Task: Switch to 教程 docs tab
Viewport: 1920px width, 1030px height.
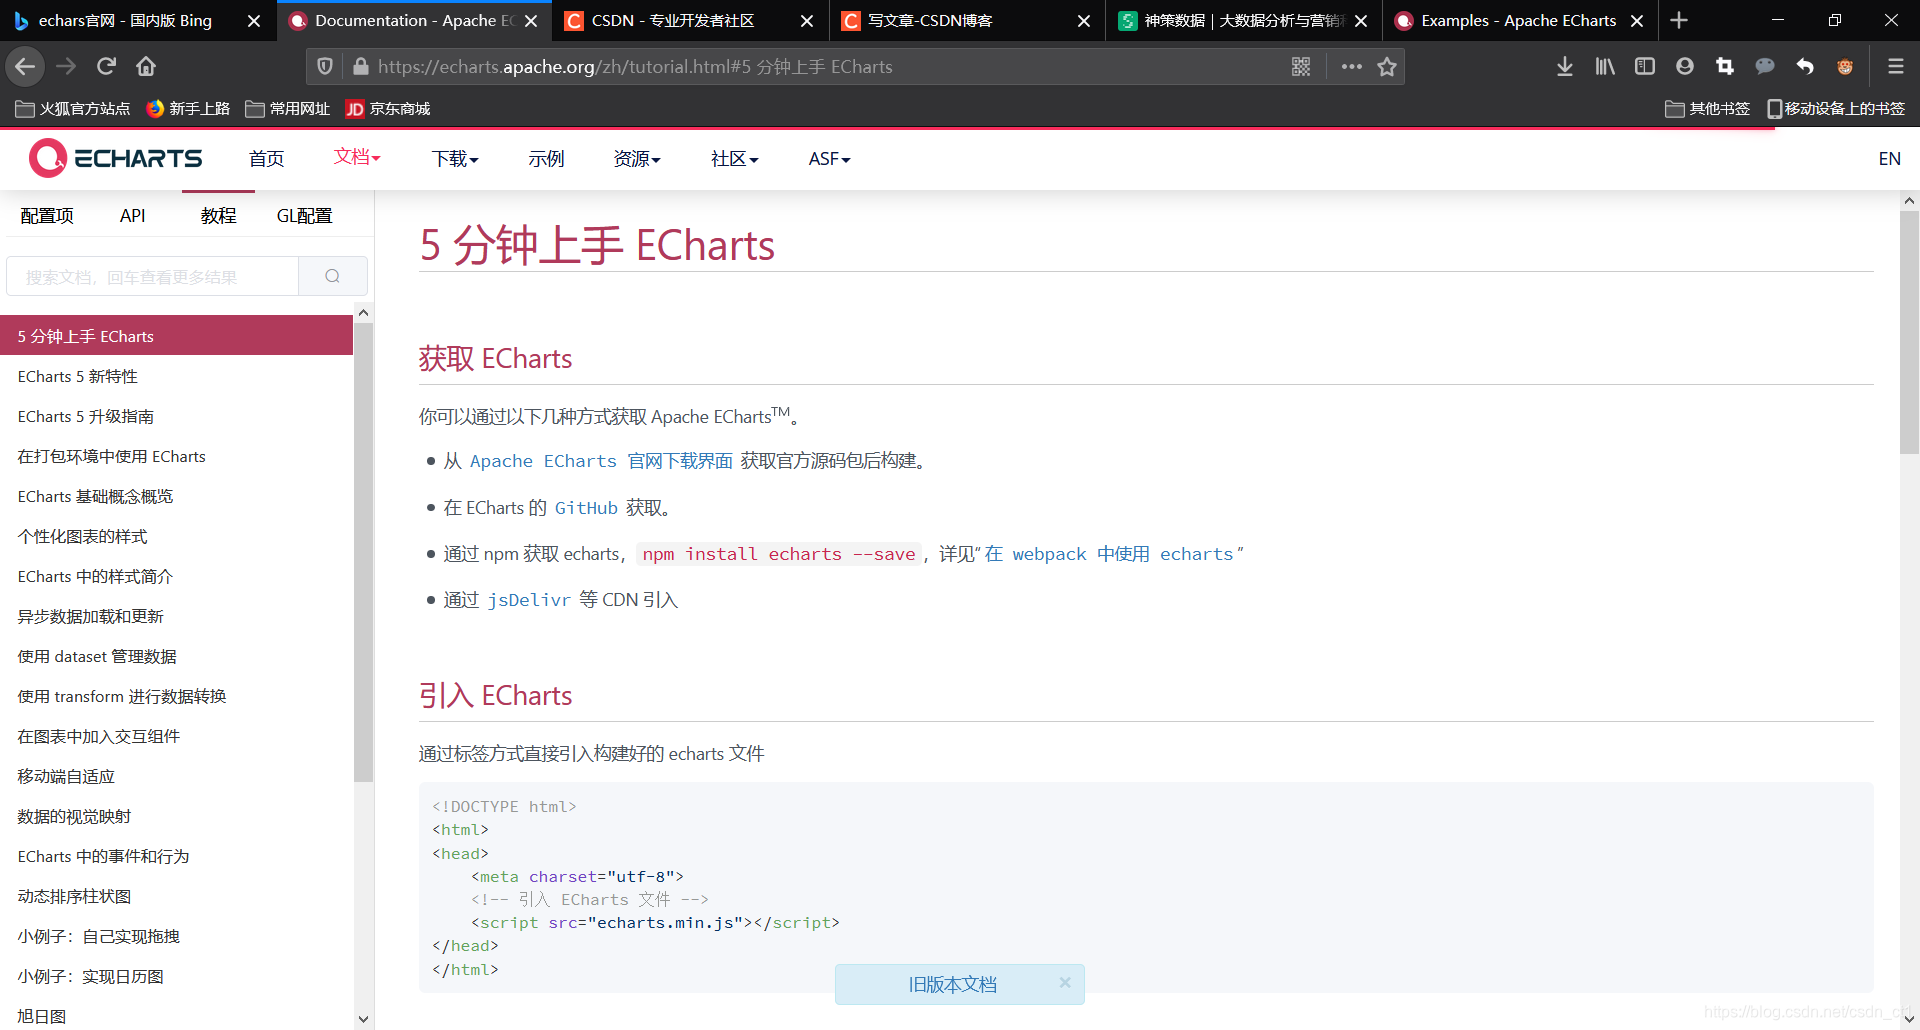Action: 218,215
